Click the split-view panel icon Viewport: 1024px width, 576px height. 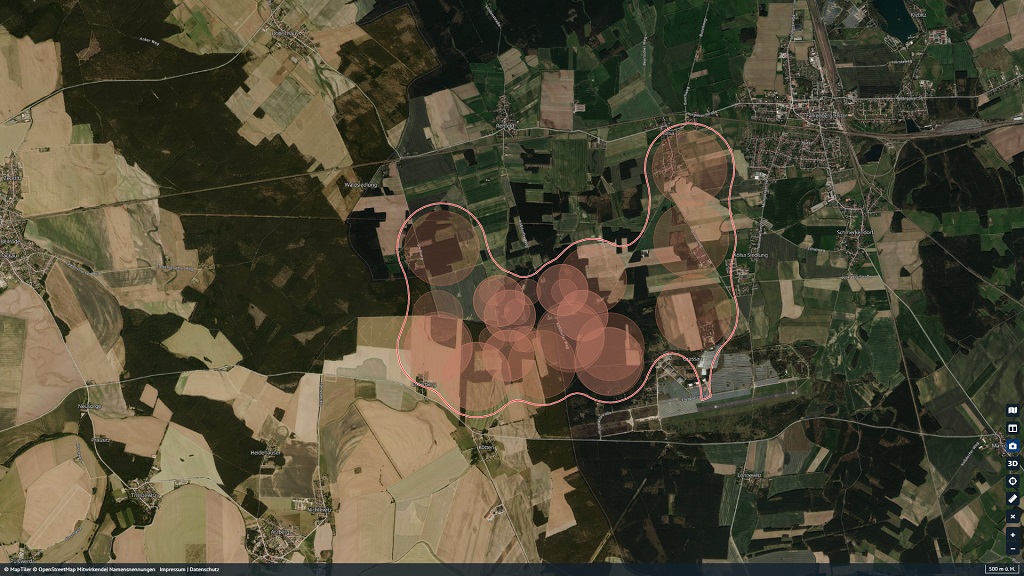1012,428
